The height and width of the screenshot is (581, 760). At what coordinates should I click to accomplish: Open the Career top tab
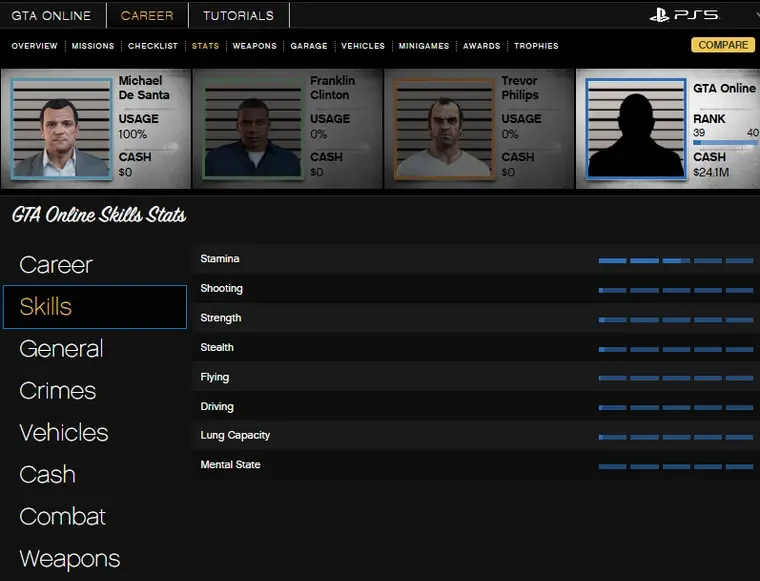[x=147, y=15]
